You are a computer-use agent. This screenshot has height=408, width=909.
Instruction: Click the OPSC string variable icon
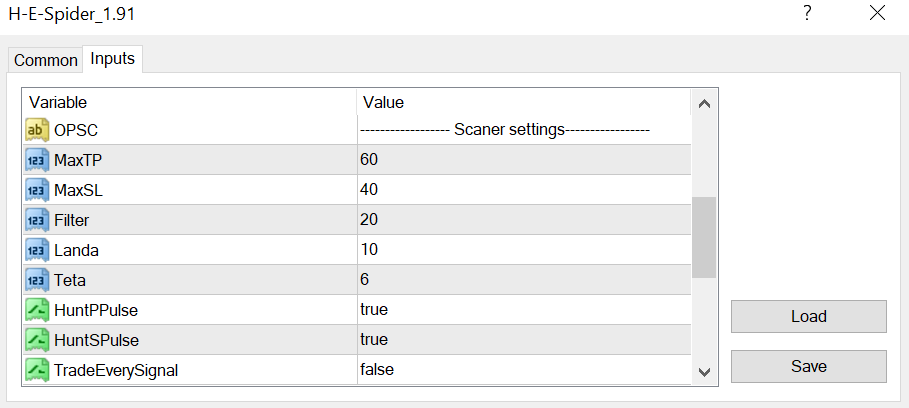point(38,129)
